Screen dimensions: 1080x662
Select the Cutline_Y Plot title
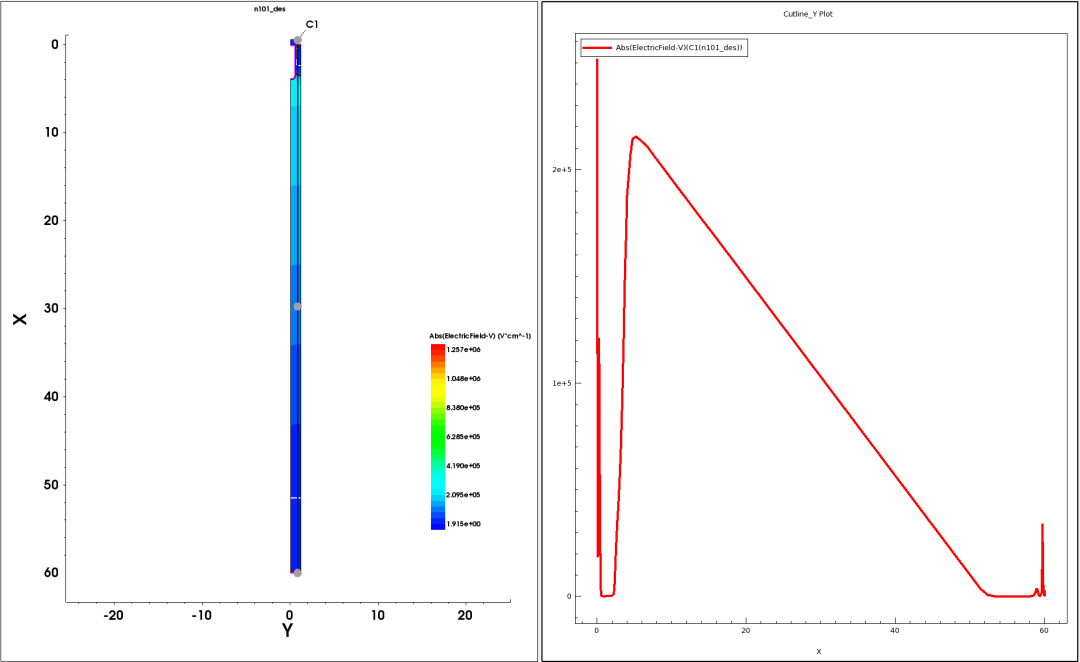808,14
